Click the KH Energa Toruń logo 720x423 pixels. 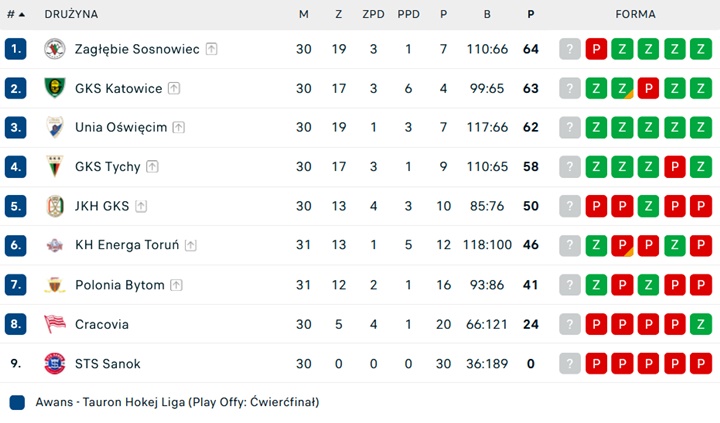click(54, 245)
